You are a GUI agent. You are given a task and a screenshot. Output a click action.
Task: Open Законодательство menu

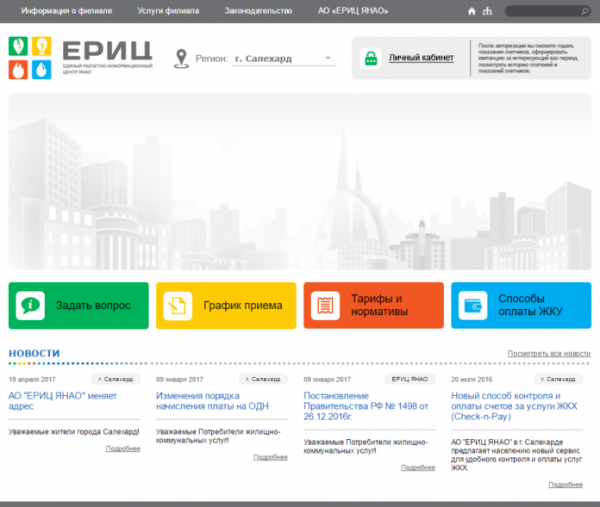pos(258,11)
